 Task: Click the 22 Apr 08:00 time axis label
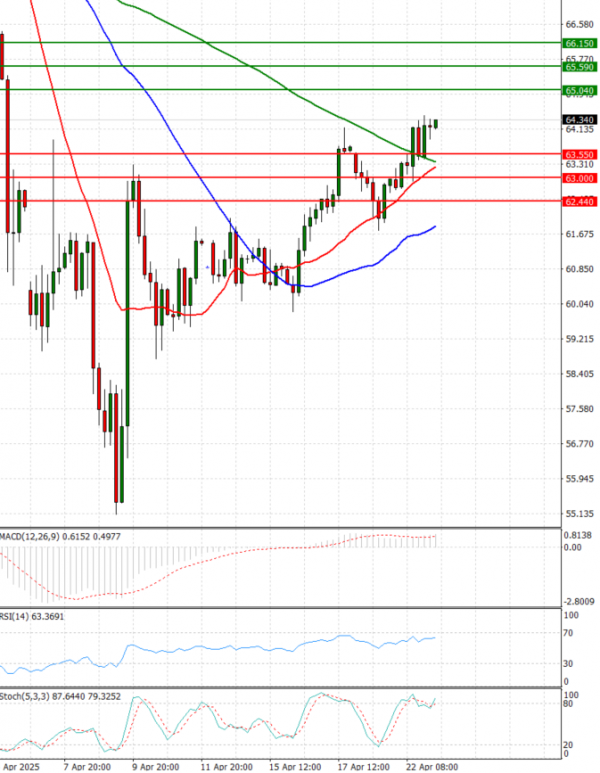click(432, 767)
